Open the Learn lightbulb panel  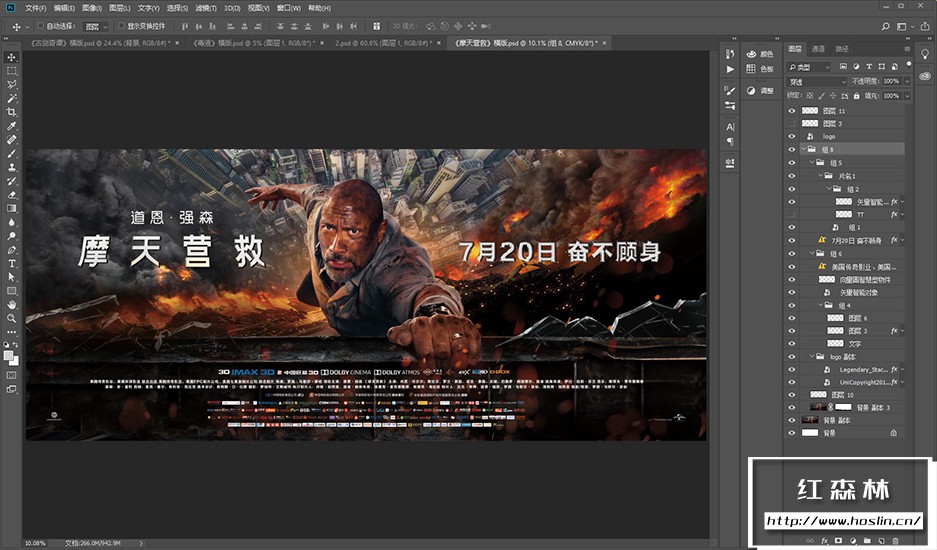pyautogui.click(x=925, y=54)
